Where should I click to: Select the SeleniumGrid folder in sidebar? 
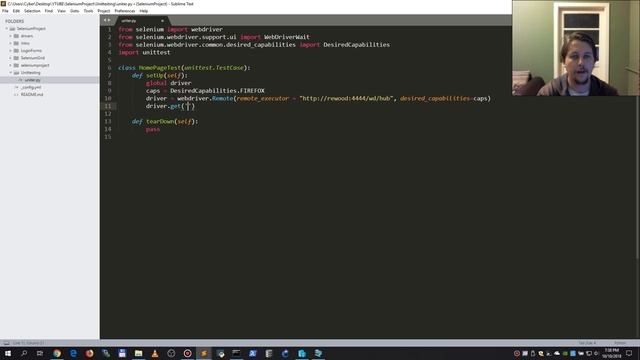click(x=33, y=58)
